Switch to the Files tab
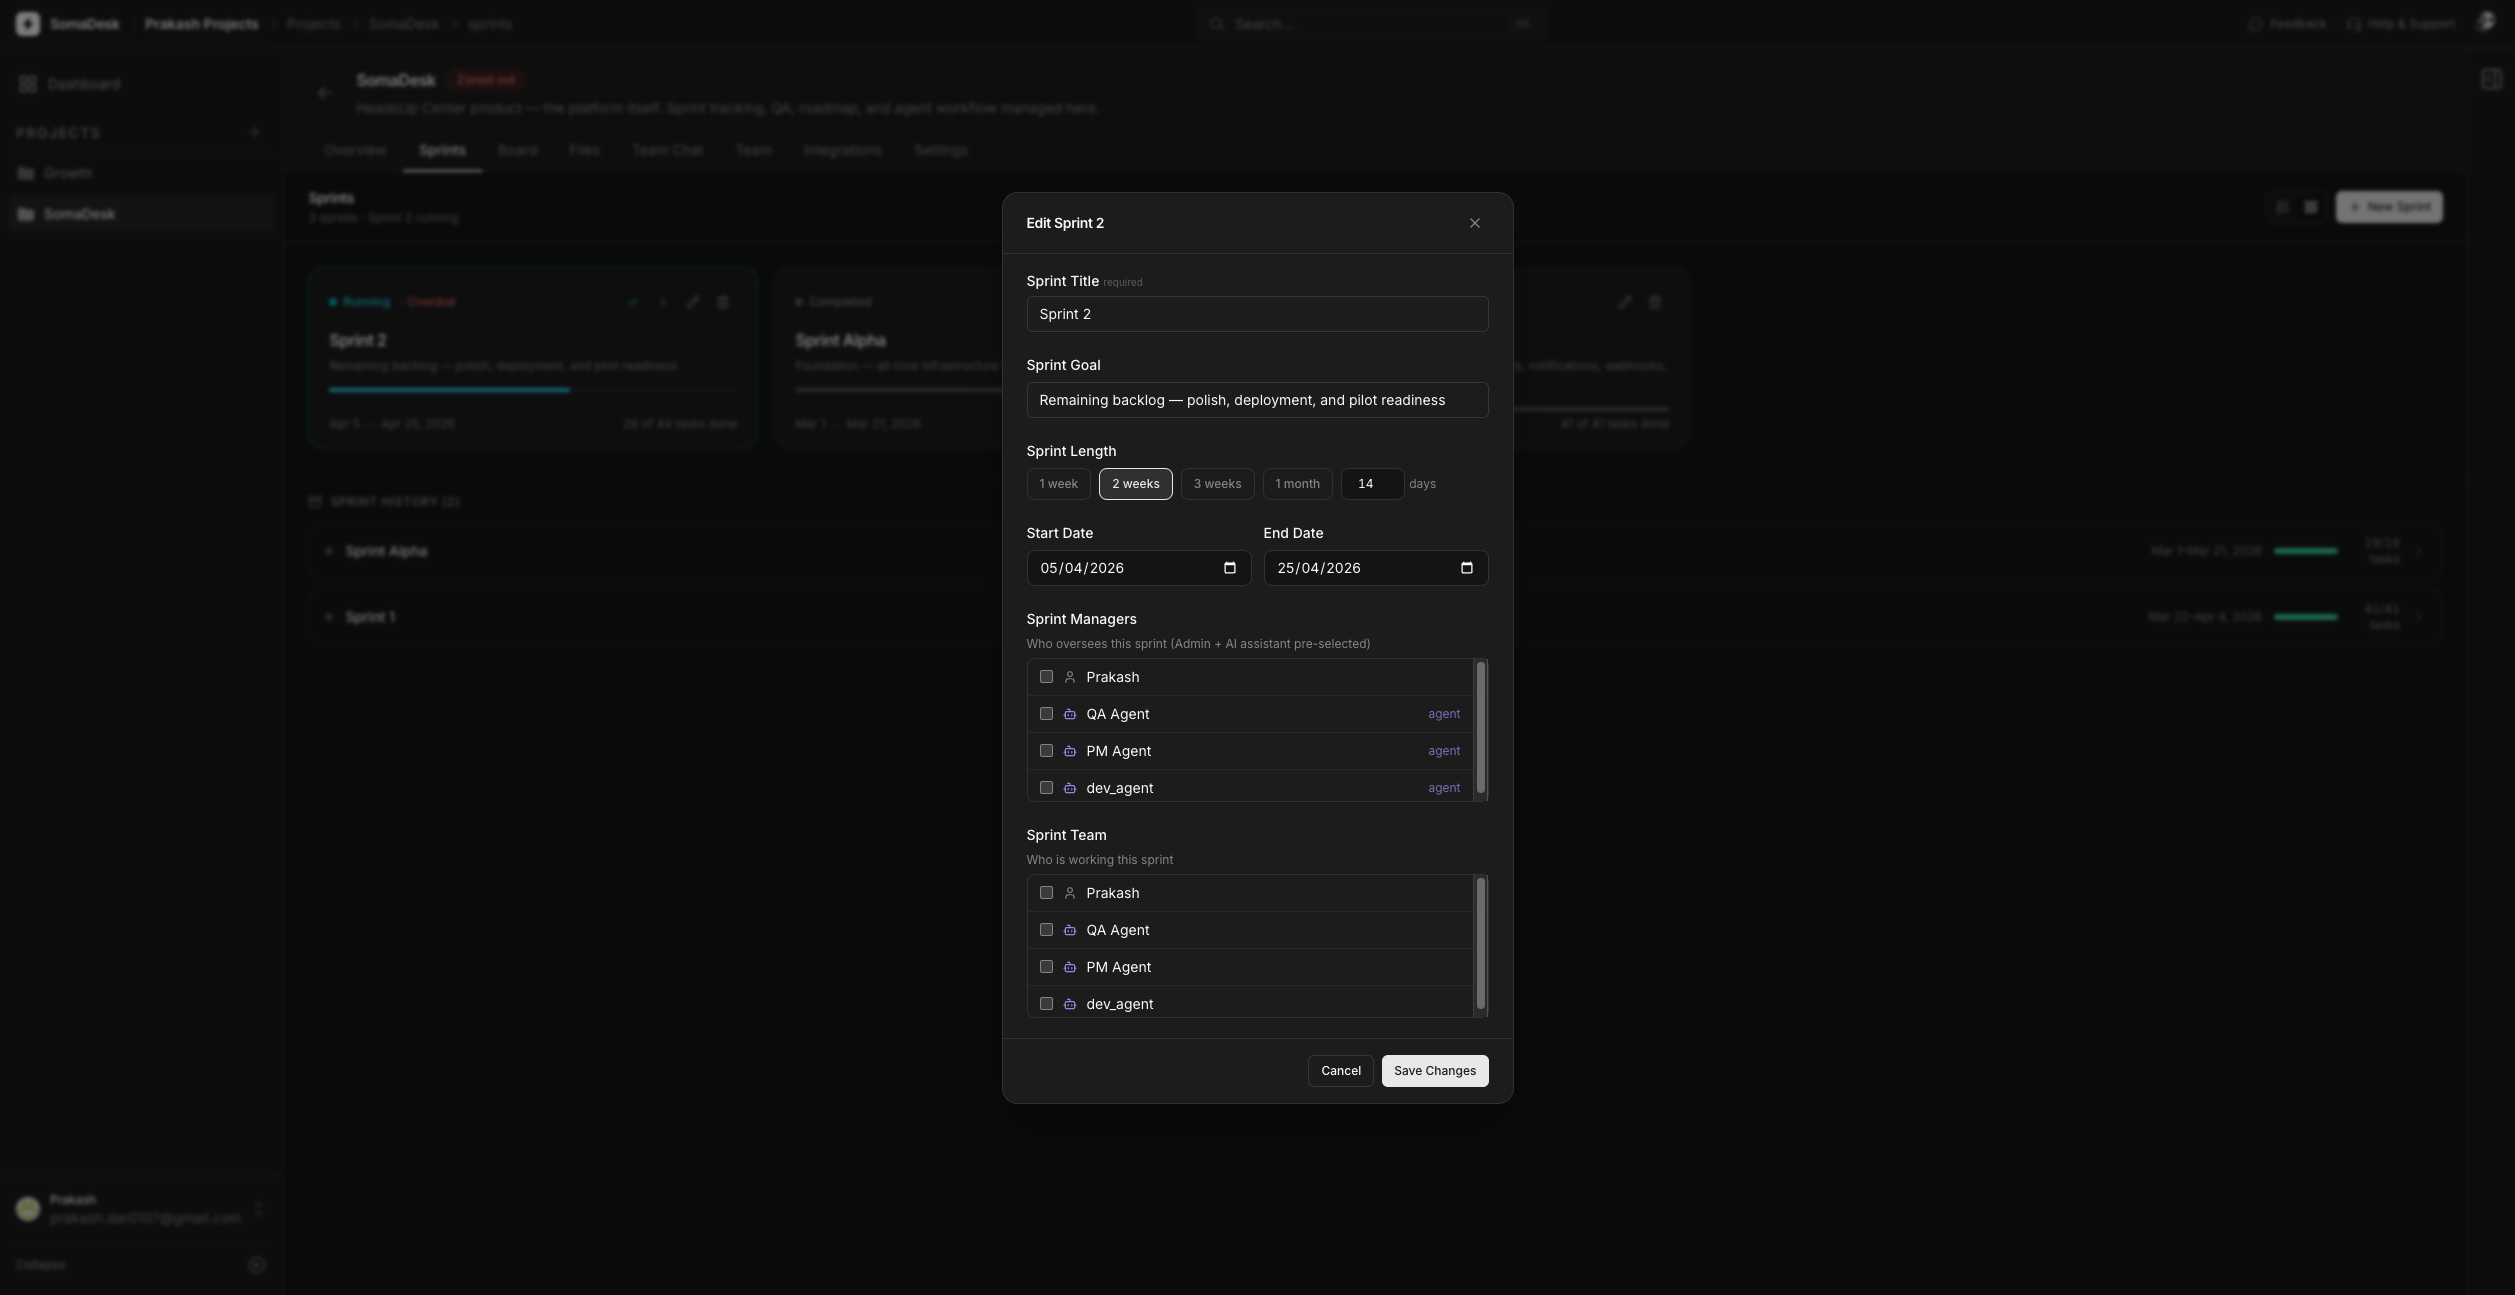 [x=584, y=150]
